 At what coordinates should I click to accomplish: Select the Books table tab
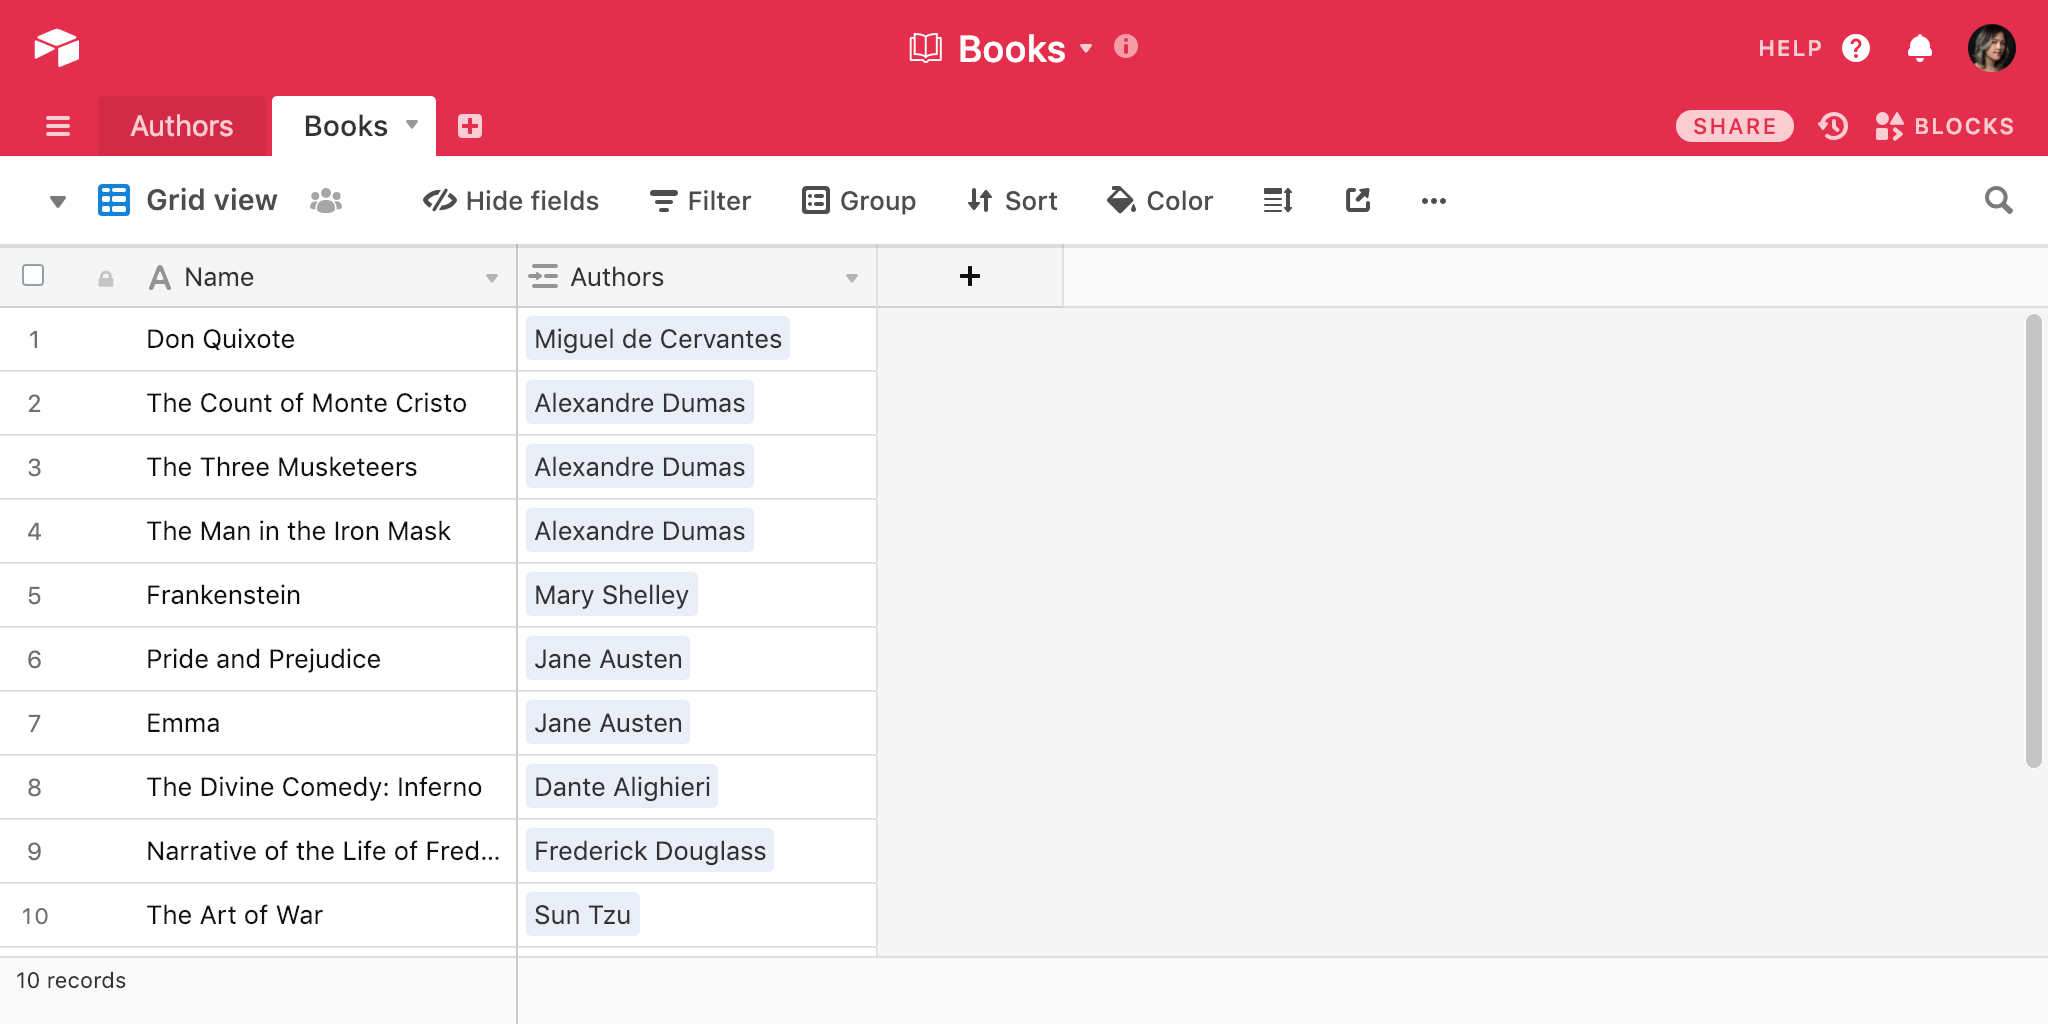[x=346, y=126]
